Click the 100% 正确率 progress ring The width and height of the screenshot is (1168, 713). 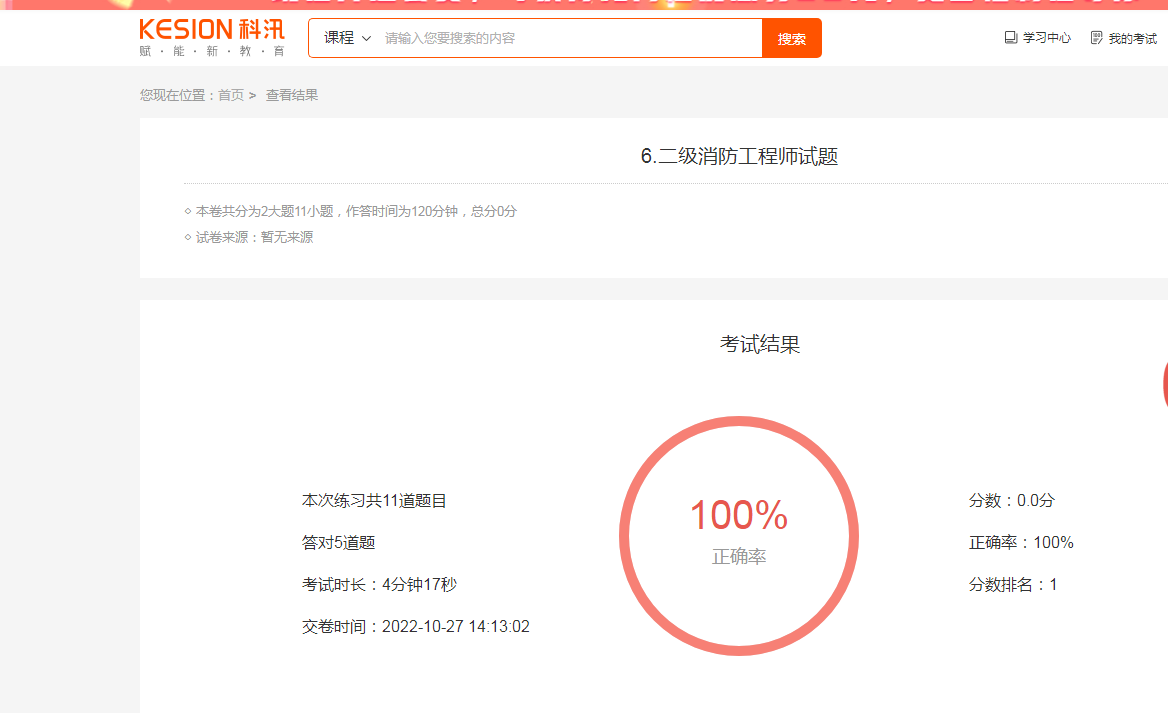pos(739,535)
